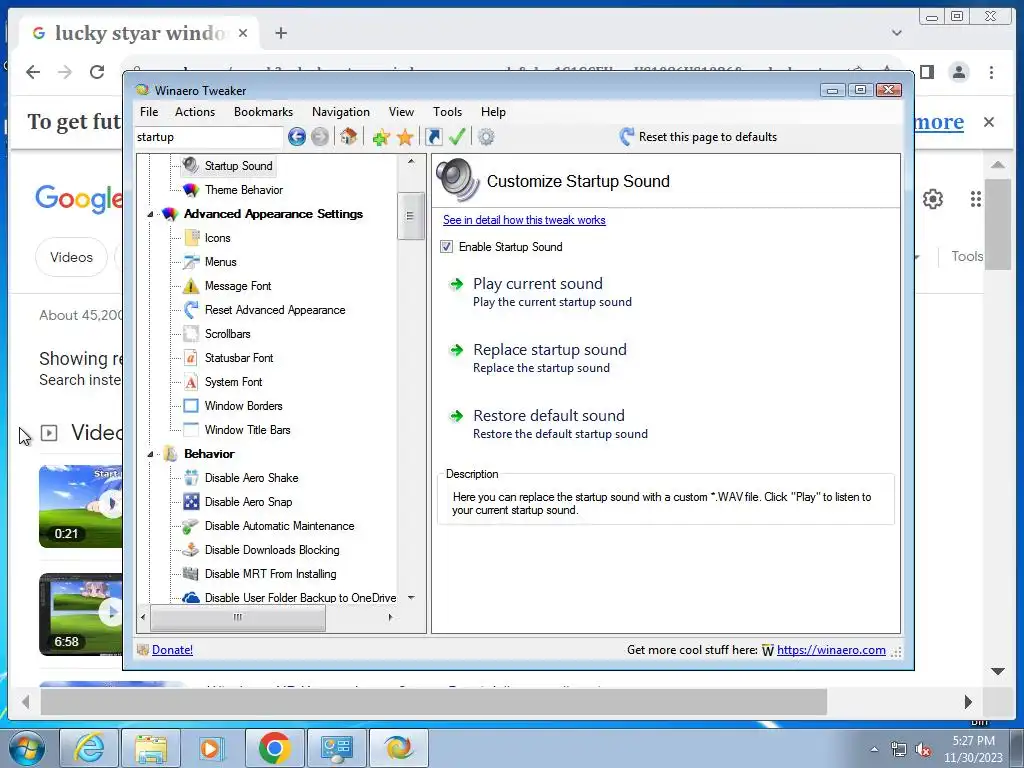
Task: Click the Disable Automatic Maintenance icon
Action: [x=191, y=526]
